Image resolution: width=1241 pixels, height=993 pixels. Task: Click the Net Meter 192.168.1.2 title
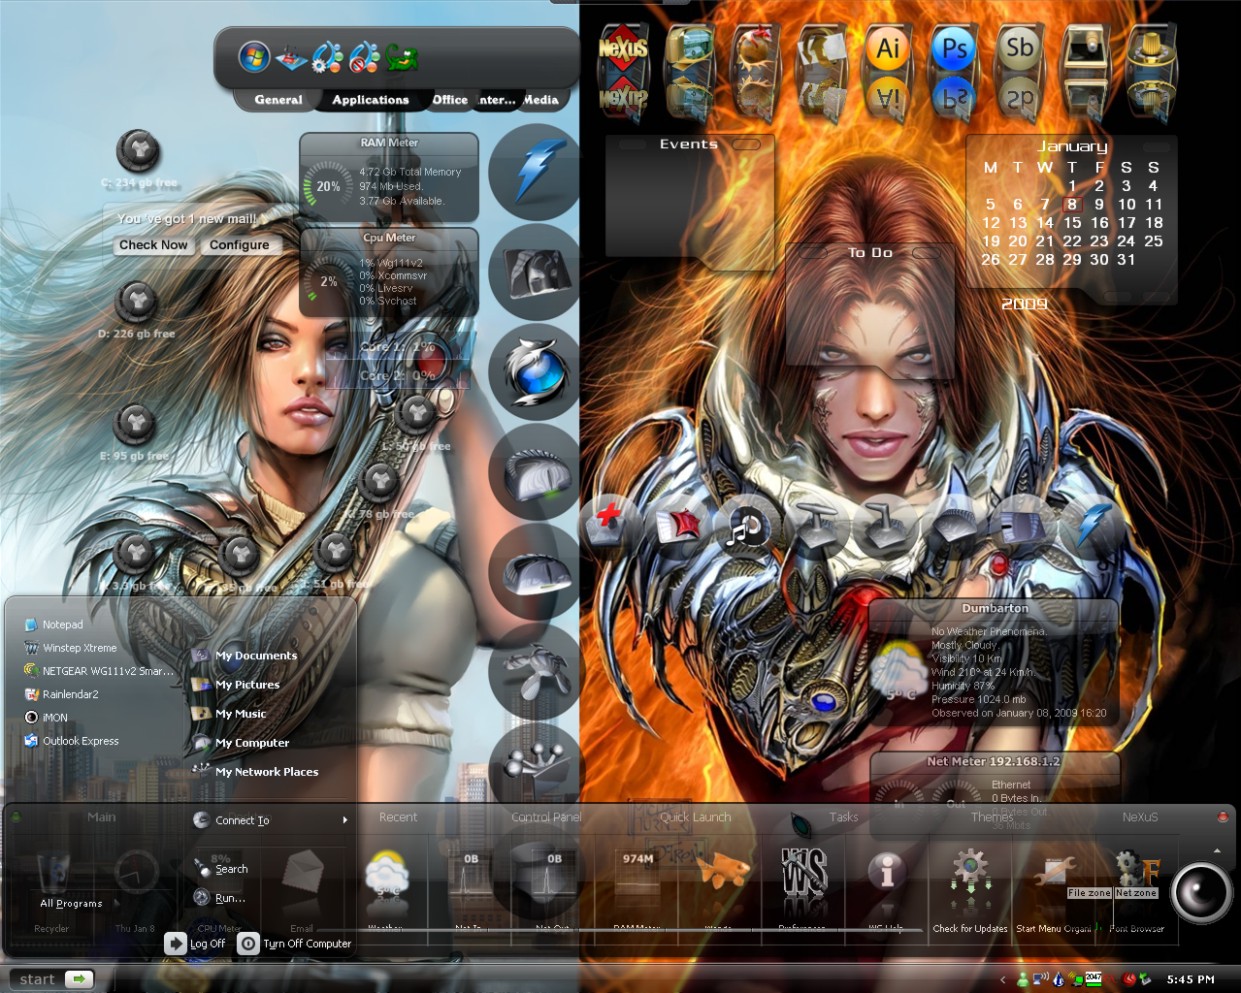coord(993,761)
